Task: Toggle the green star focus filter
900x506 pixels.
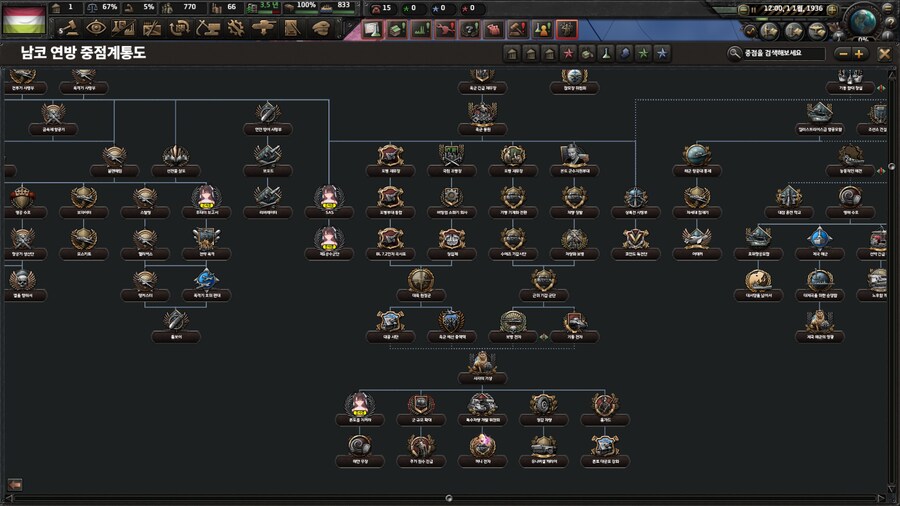Action: [x=645, y=53]
